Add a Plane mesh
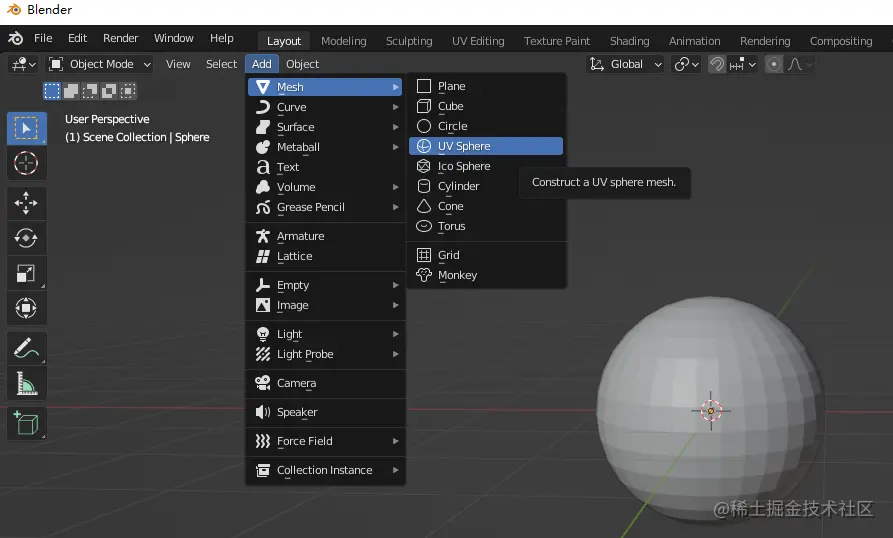Viewport: 893px width, 538px height. click(486, 86)
